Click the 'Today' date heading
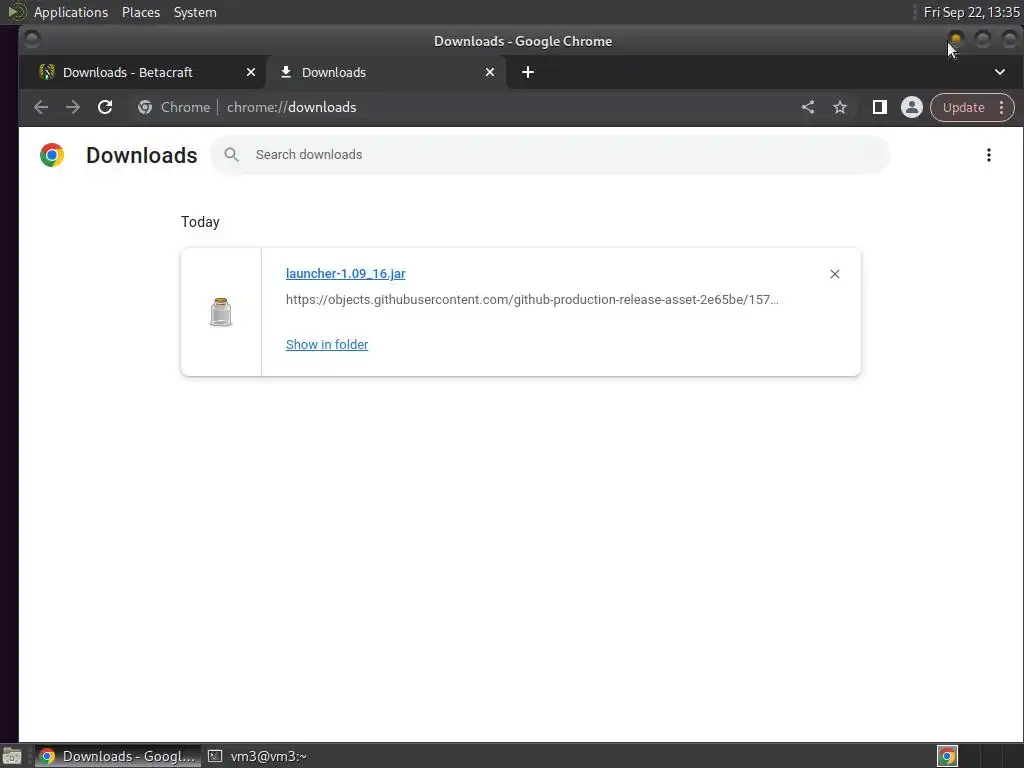This screenshot has height=768, width=1024. point(200,222)
